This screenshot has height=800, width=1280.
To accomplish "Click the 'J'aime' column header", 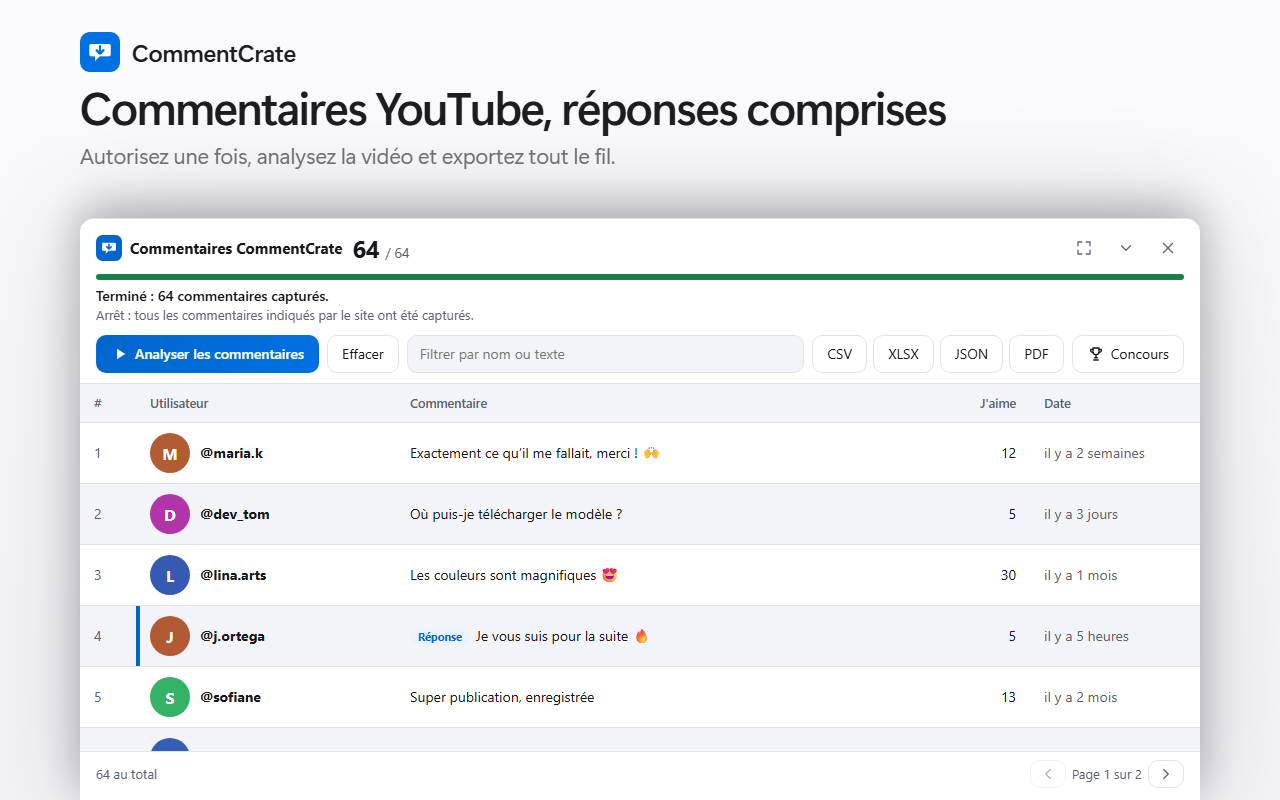I will [998, 403].
